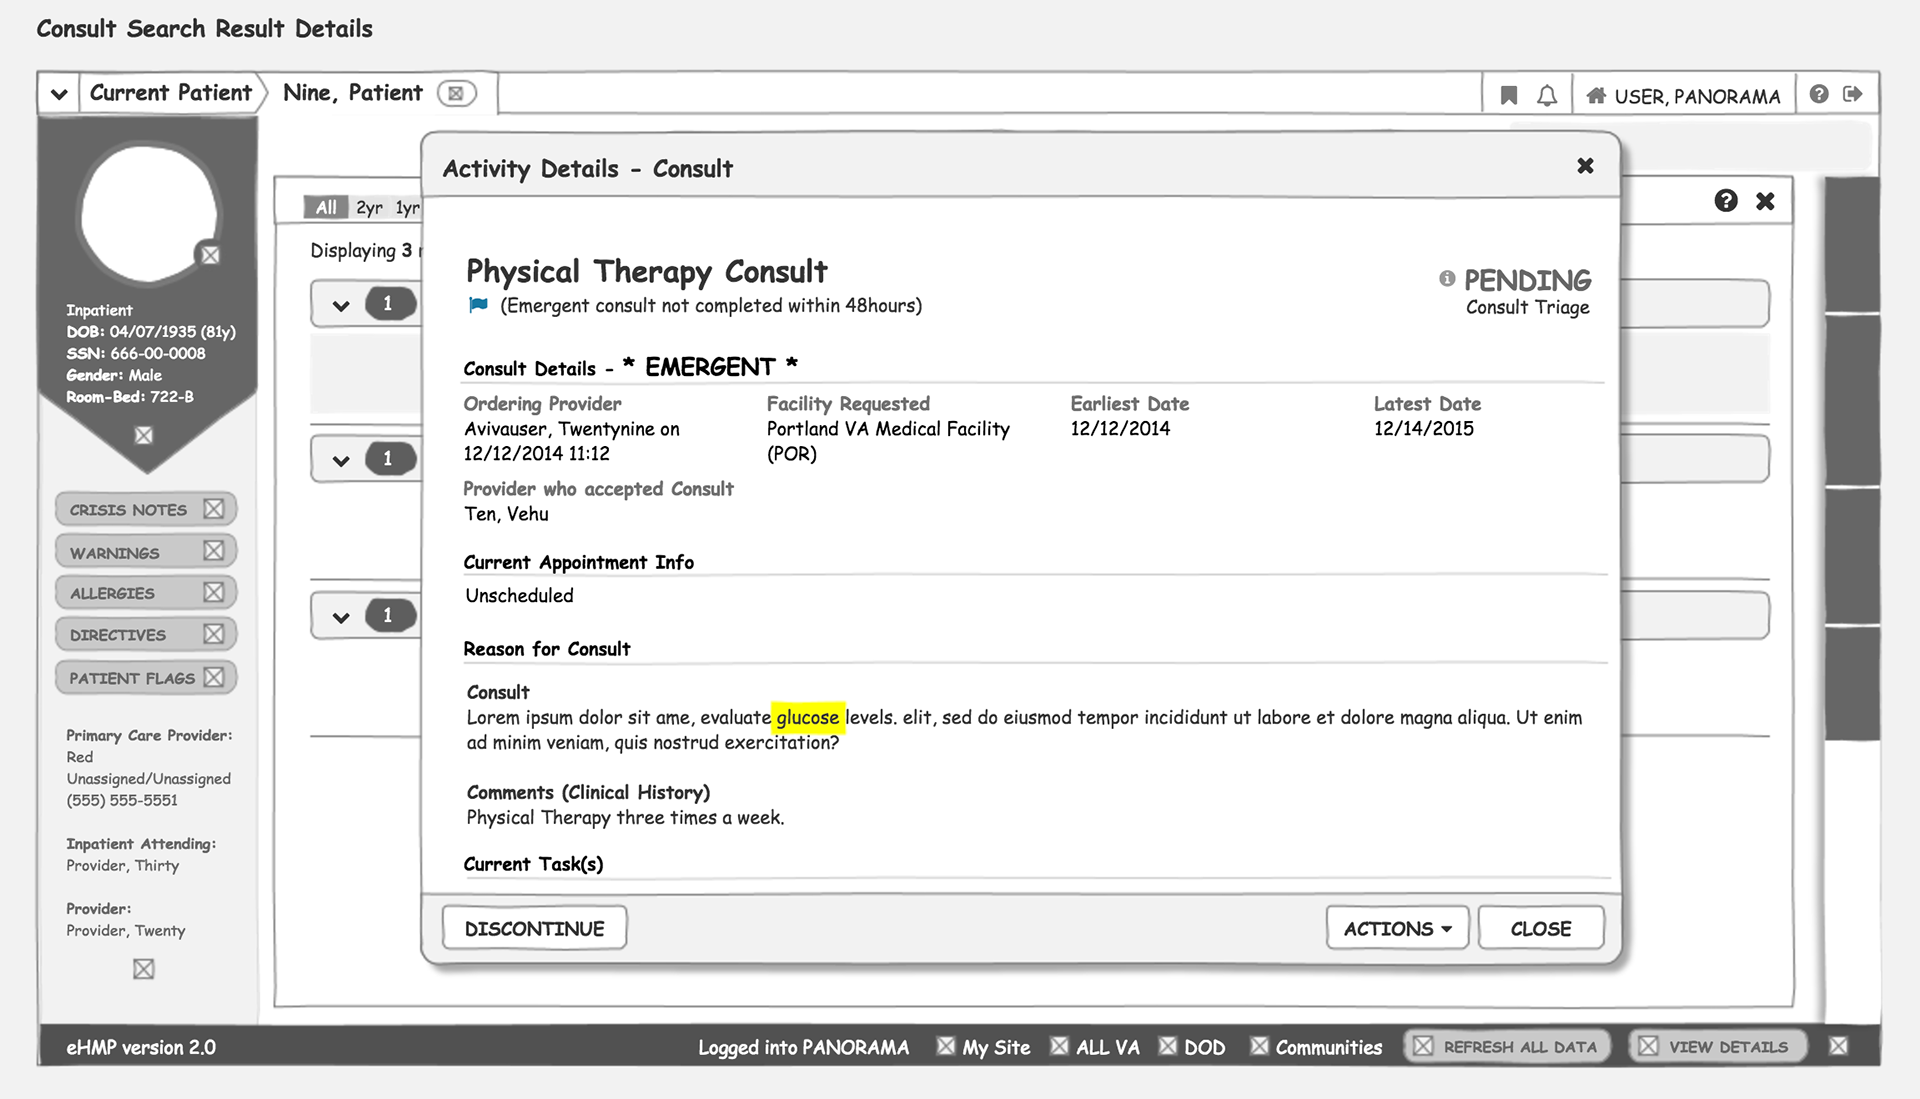
Task: Click the bookmark icon in header
Action: tap(1508, 96)
